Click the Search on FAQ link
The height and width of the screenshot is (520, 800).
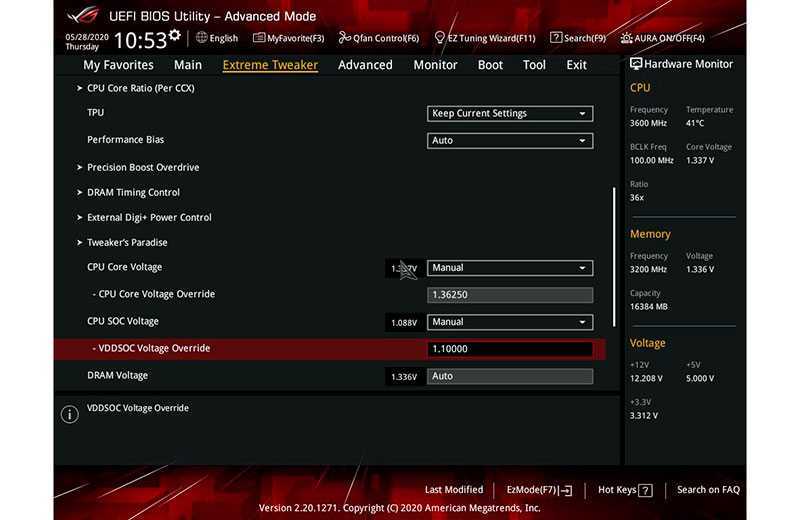pos(708,490)
